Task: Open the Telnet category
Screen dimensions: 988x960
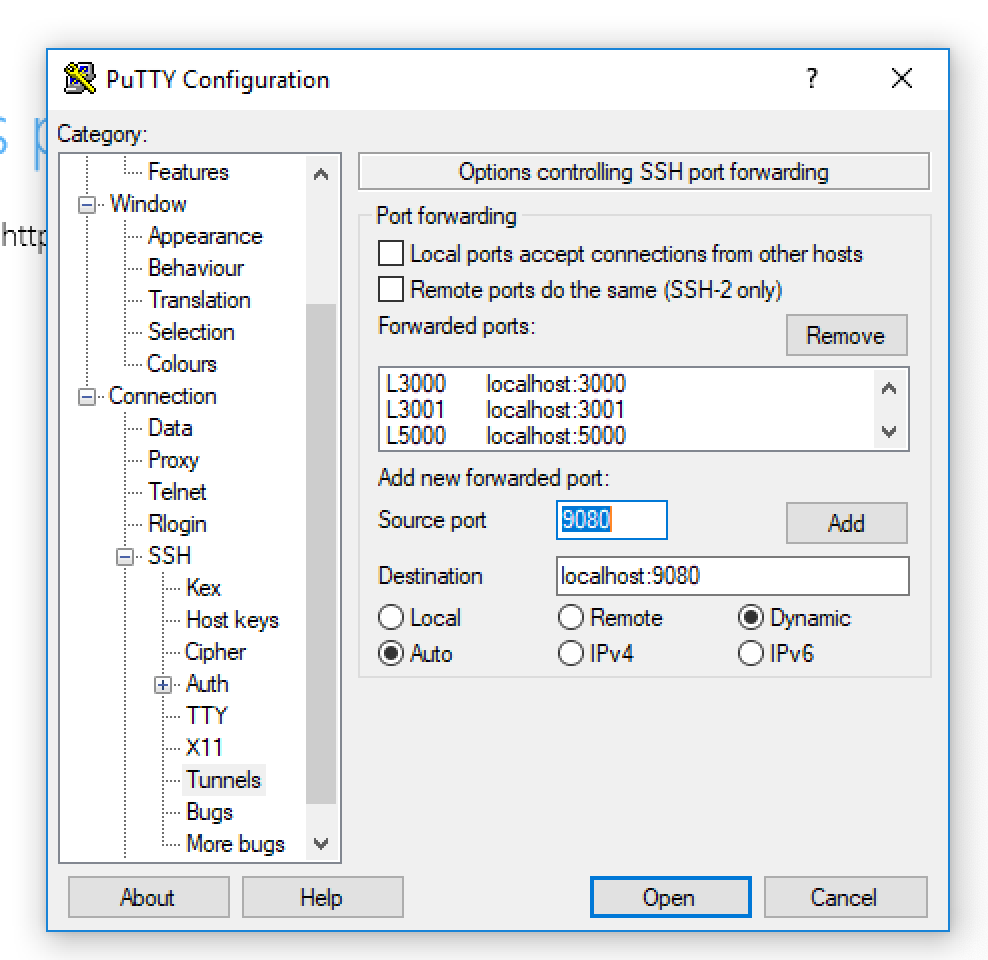Action: [177, 492]
